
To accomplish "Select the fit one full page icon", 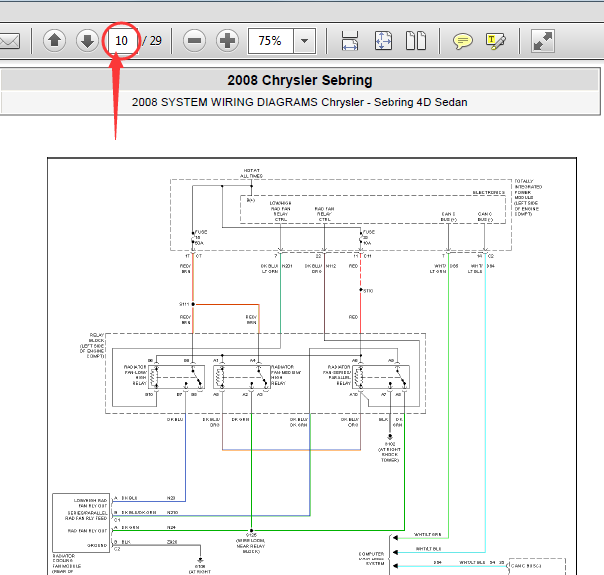I will pyautogui.click(x=383, y=40).
